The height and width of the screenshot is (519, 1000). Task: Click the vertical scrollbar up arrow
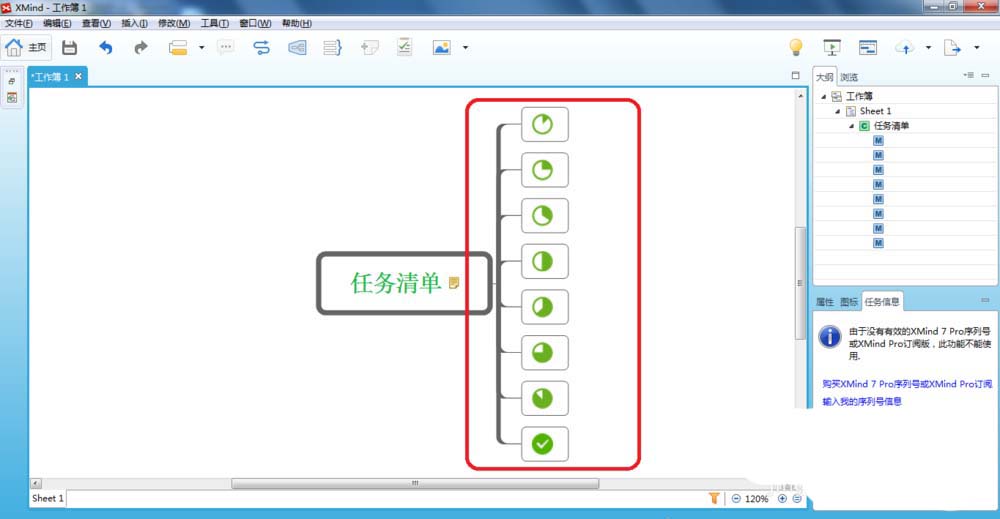coord(800,96)
